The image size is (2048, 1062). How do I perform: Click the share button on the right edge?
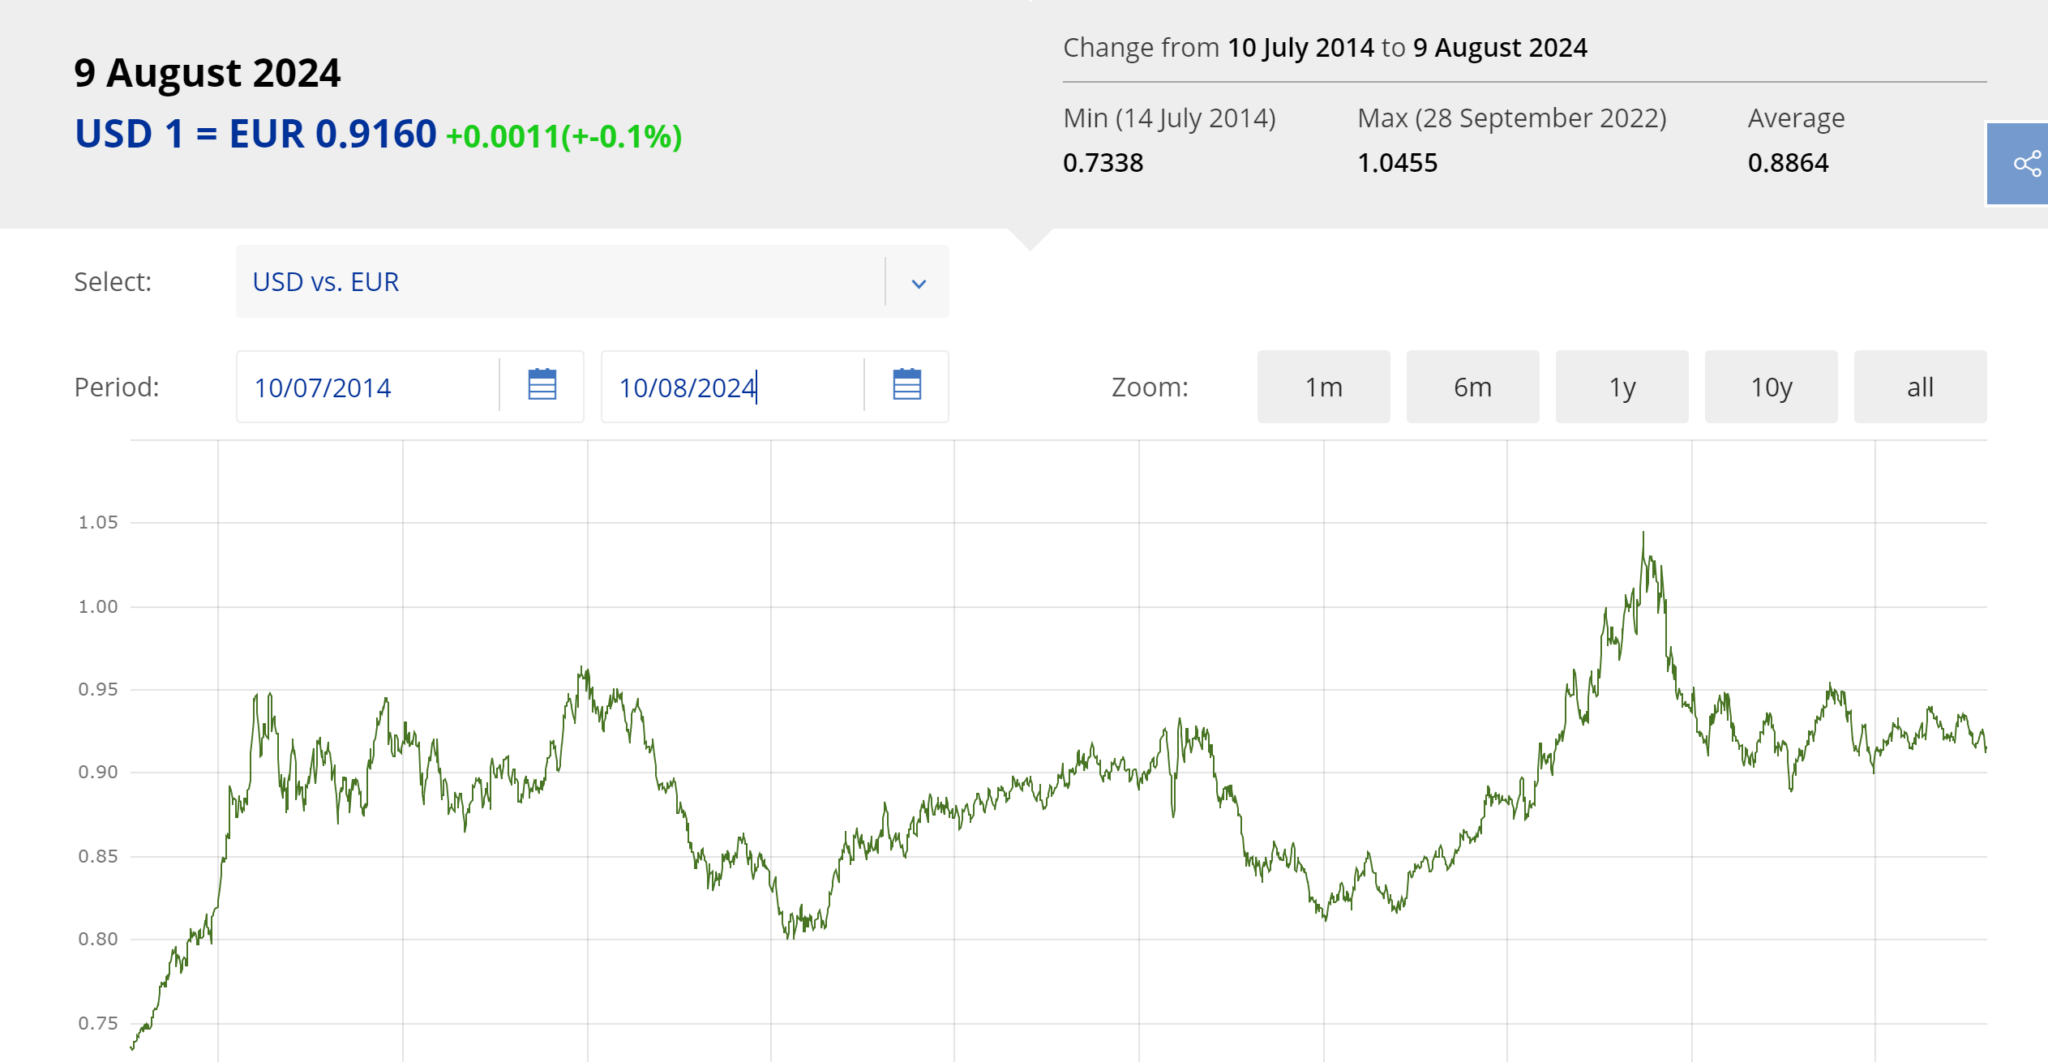pos(2026,163)
